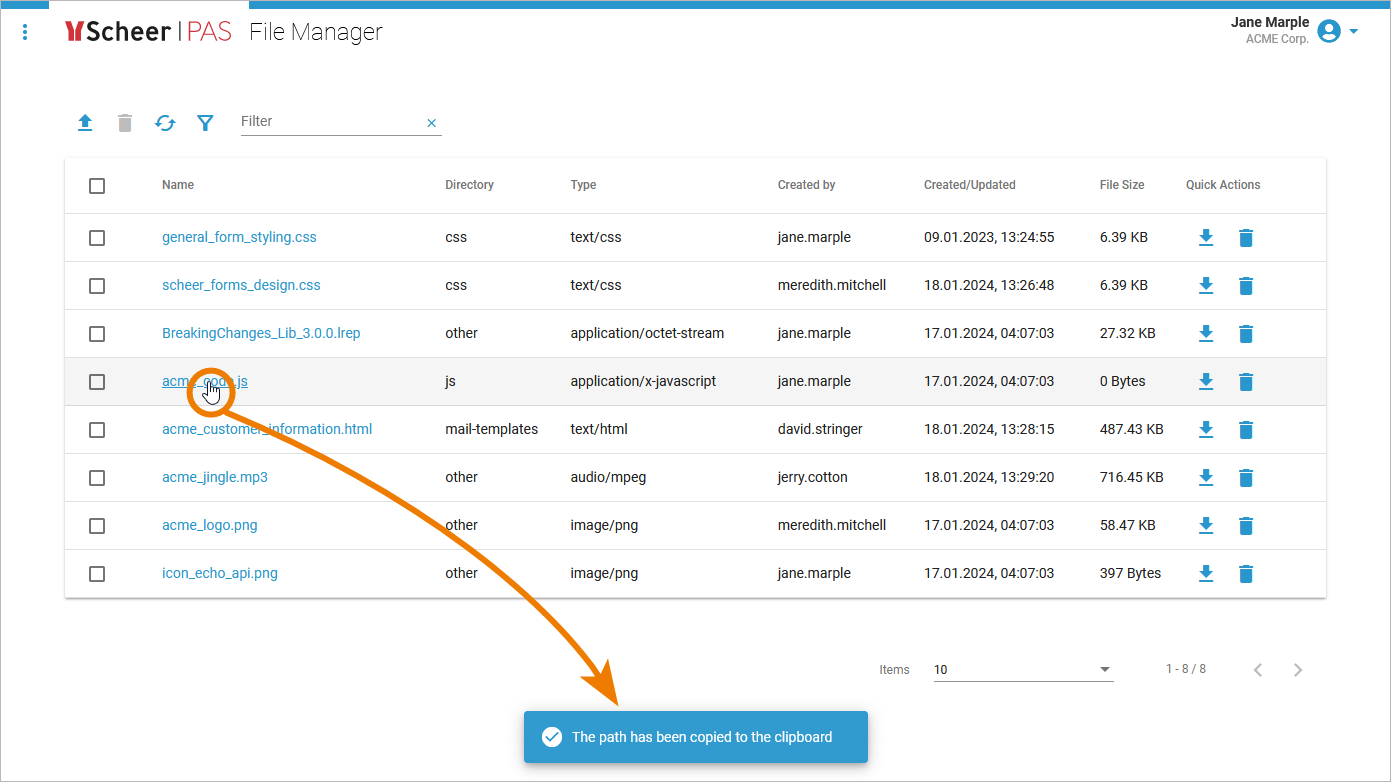This screenshot has height=782, width=1391.
Task: Check the BreakingChanges_Lib_3.0.0.lrep row checkbox
Action: [x=97, y=334]
